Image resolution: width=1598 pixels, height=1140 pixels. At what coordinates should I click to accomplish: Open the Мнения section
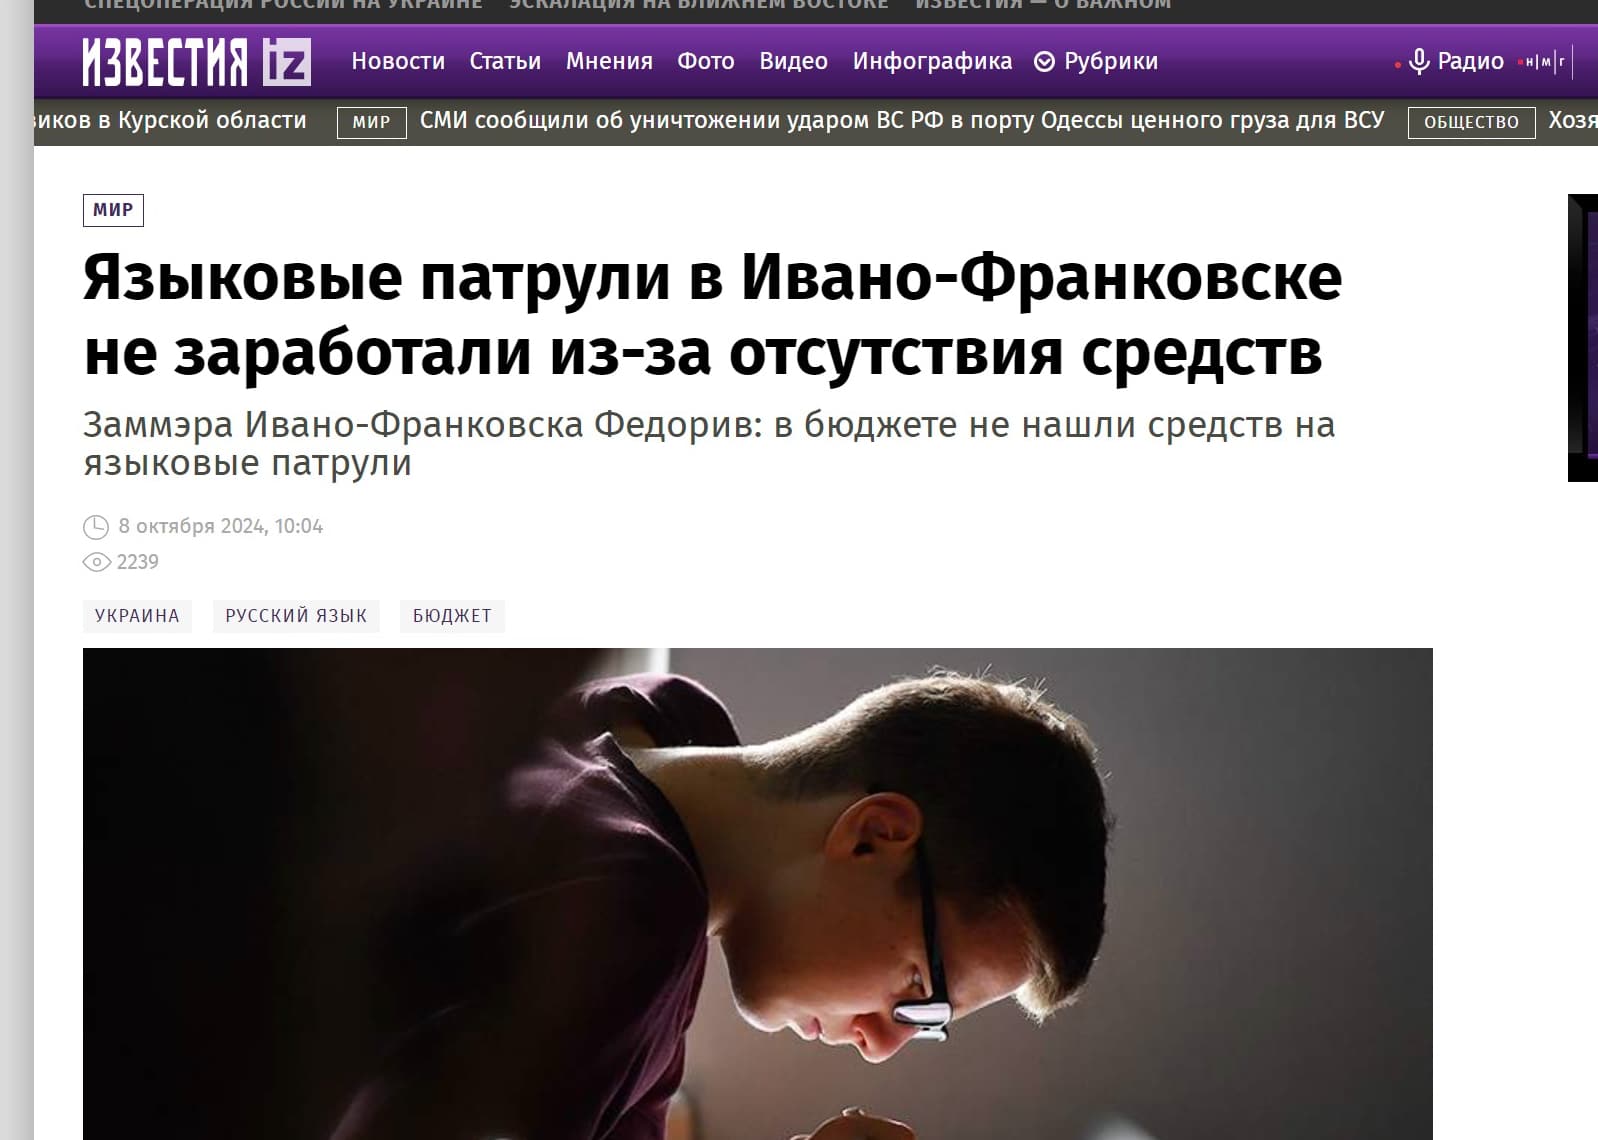(x=609, y=62)
